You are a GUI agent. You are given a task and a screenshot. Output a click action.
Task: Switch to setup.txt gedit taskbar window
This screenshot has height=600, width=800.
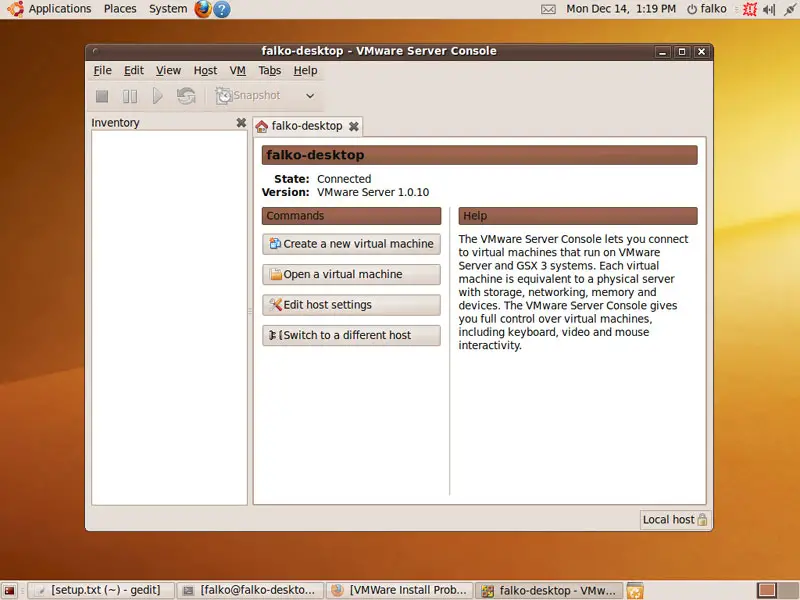101,590
